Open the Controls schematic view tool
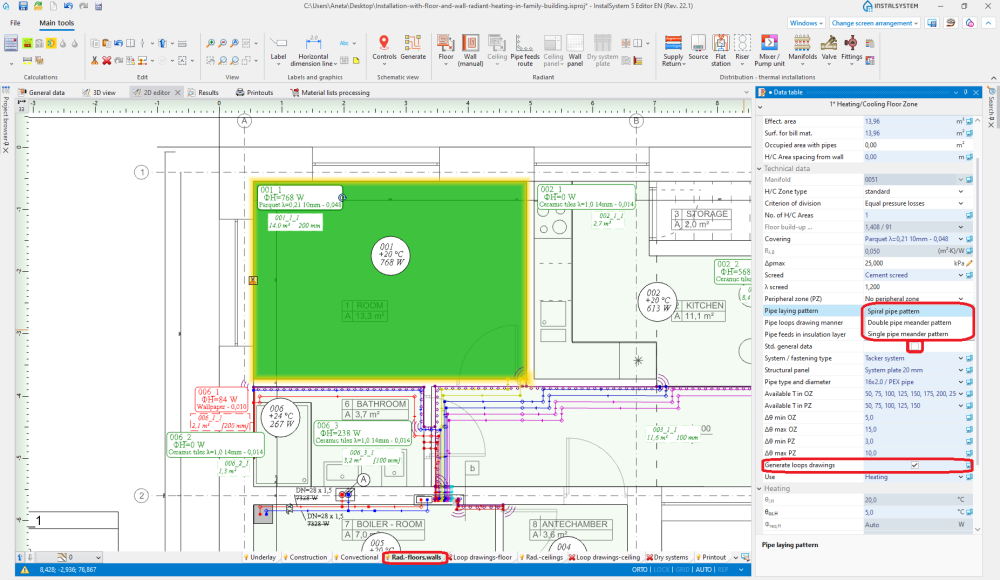Image resolution: width=1000 pixels, height=580 pixels. pyautogui.click(x=384, y=48)
